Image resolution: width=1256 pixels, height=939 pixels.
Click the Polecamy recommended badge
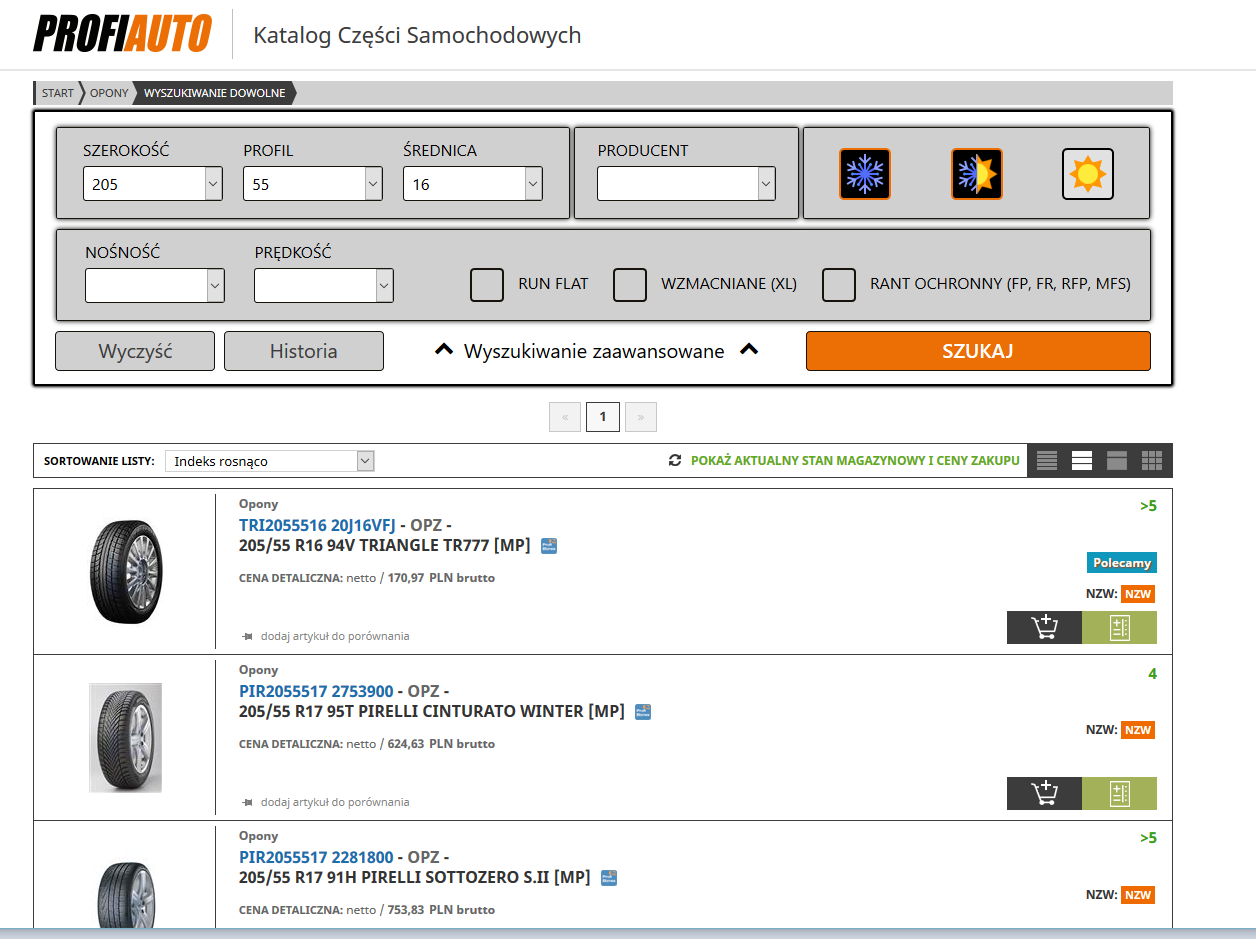1122,563
